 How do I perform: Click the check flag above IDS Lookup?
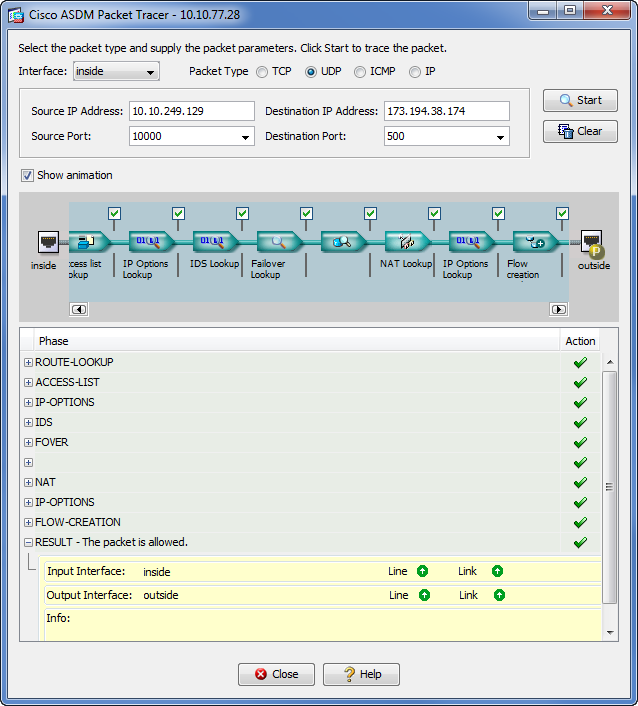click(242, 213)
